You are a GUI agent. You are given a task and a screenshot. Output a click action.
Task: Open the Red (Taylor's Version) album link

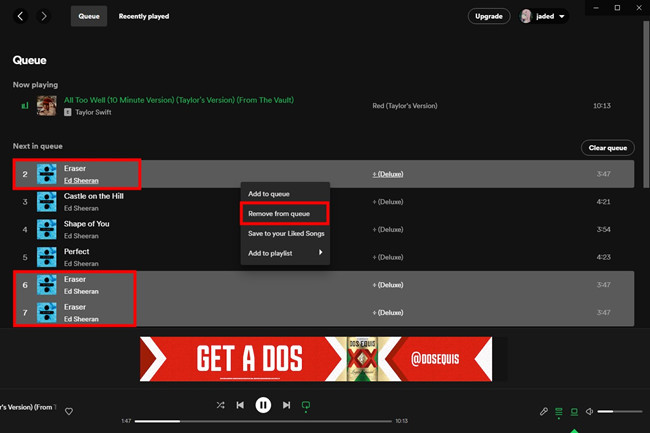(x=405, y=106)
